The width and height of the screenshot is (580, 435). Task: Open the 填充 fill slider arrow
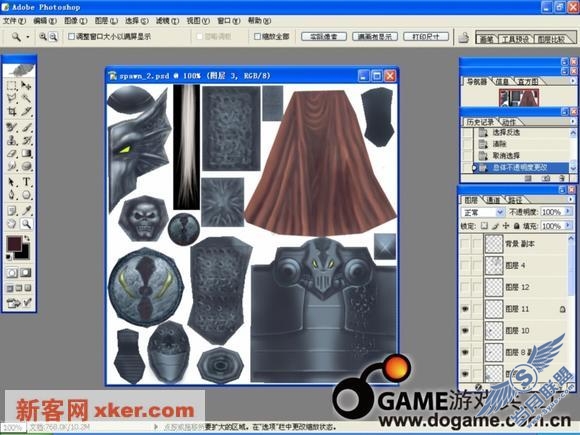(568, 225)
